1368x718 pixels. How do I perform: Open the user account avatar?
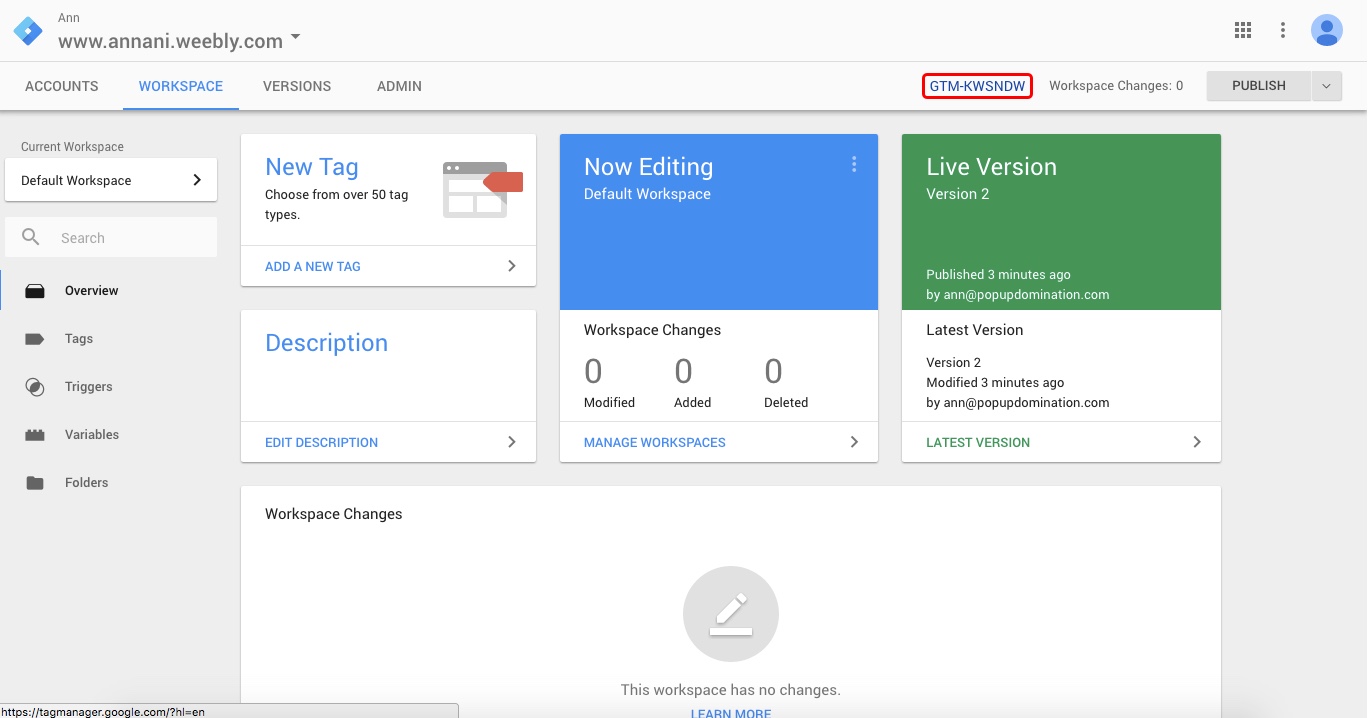(1327, 30)
